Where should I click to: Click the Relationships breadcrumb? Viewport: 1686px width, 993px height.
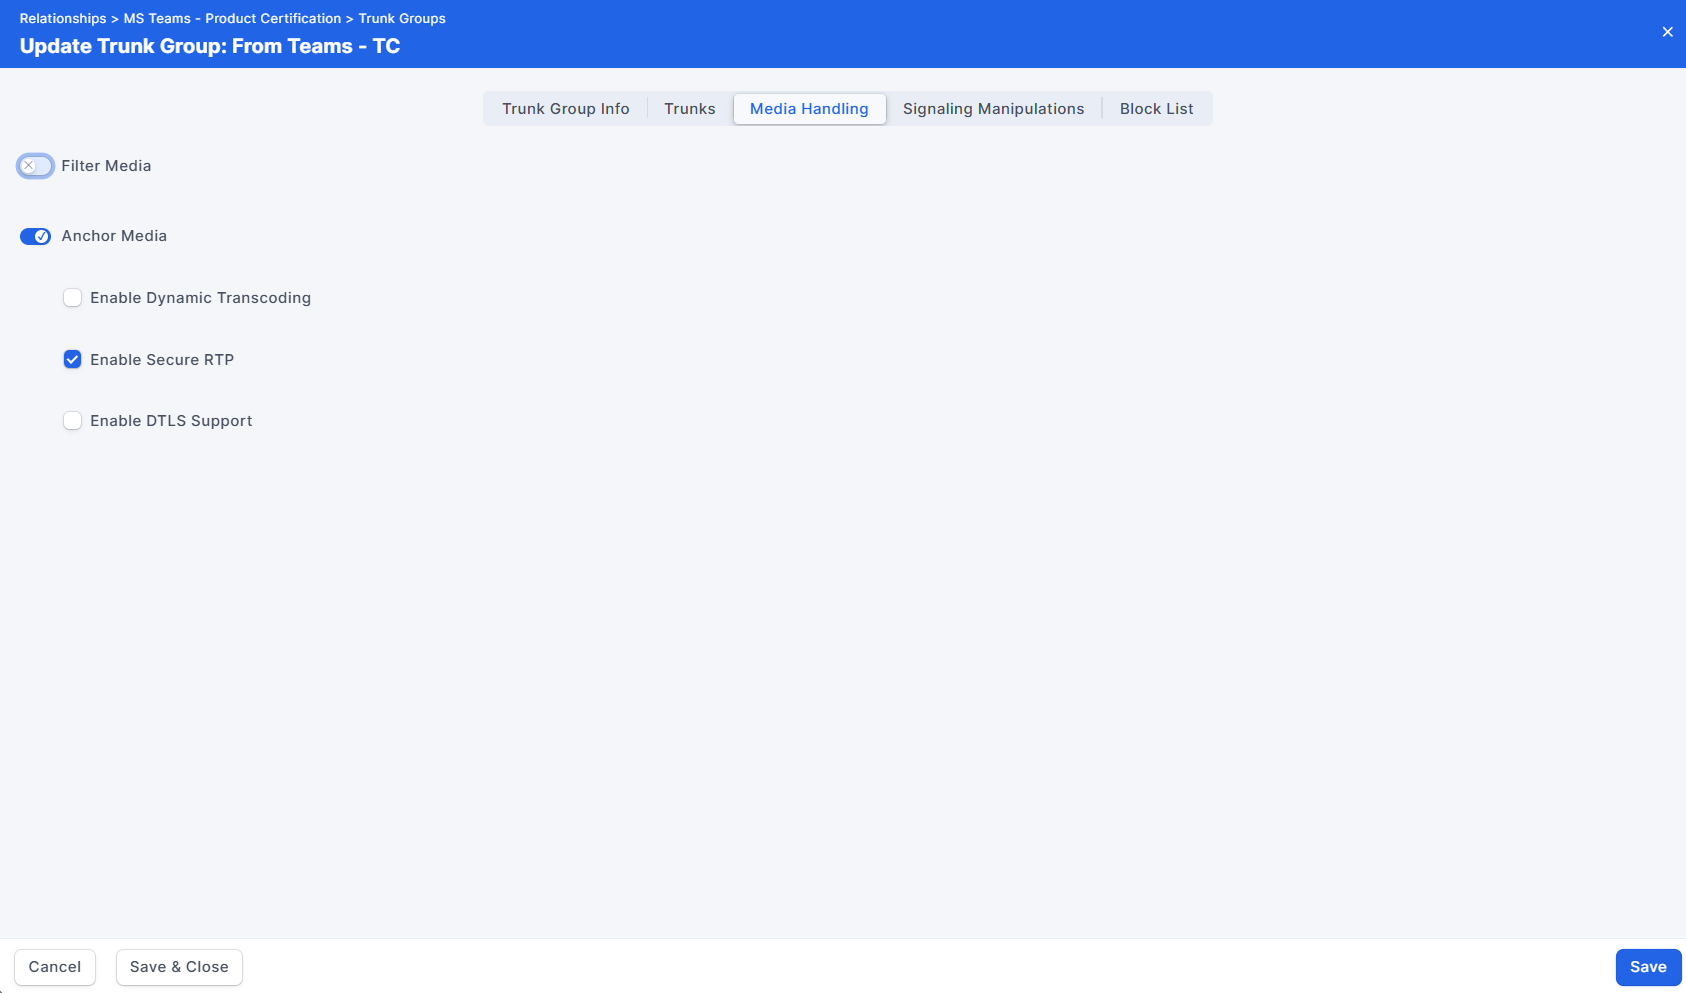[x=63, y=19]
